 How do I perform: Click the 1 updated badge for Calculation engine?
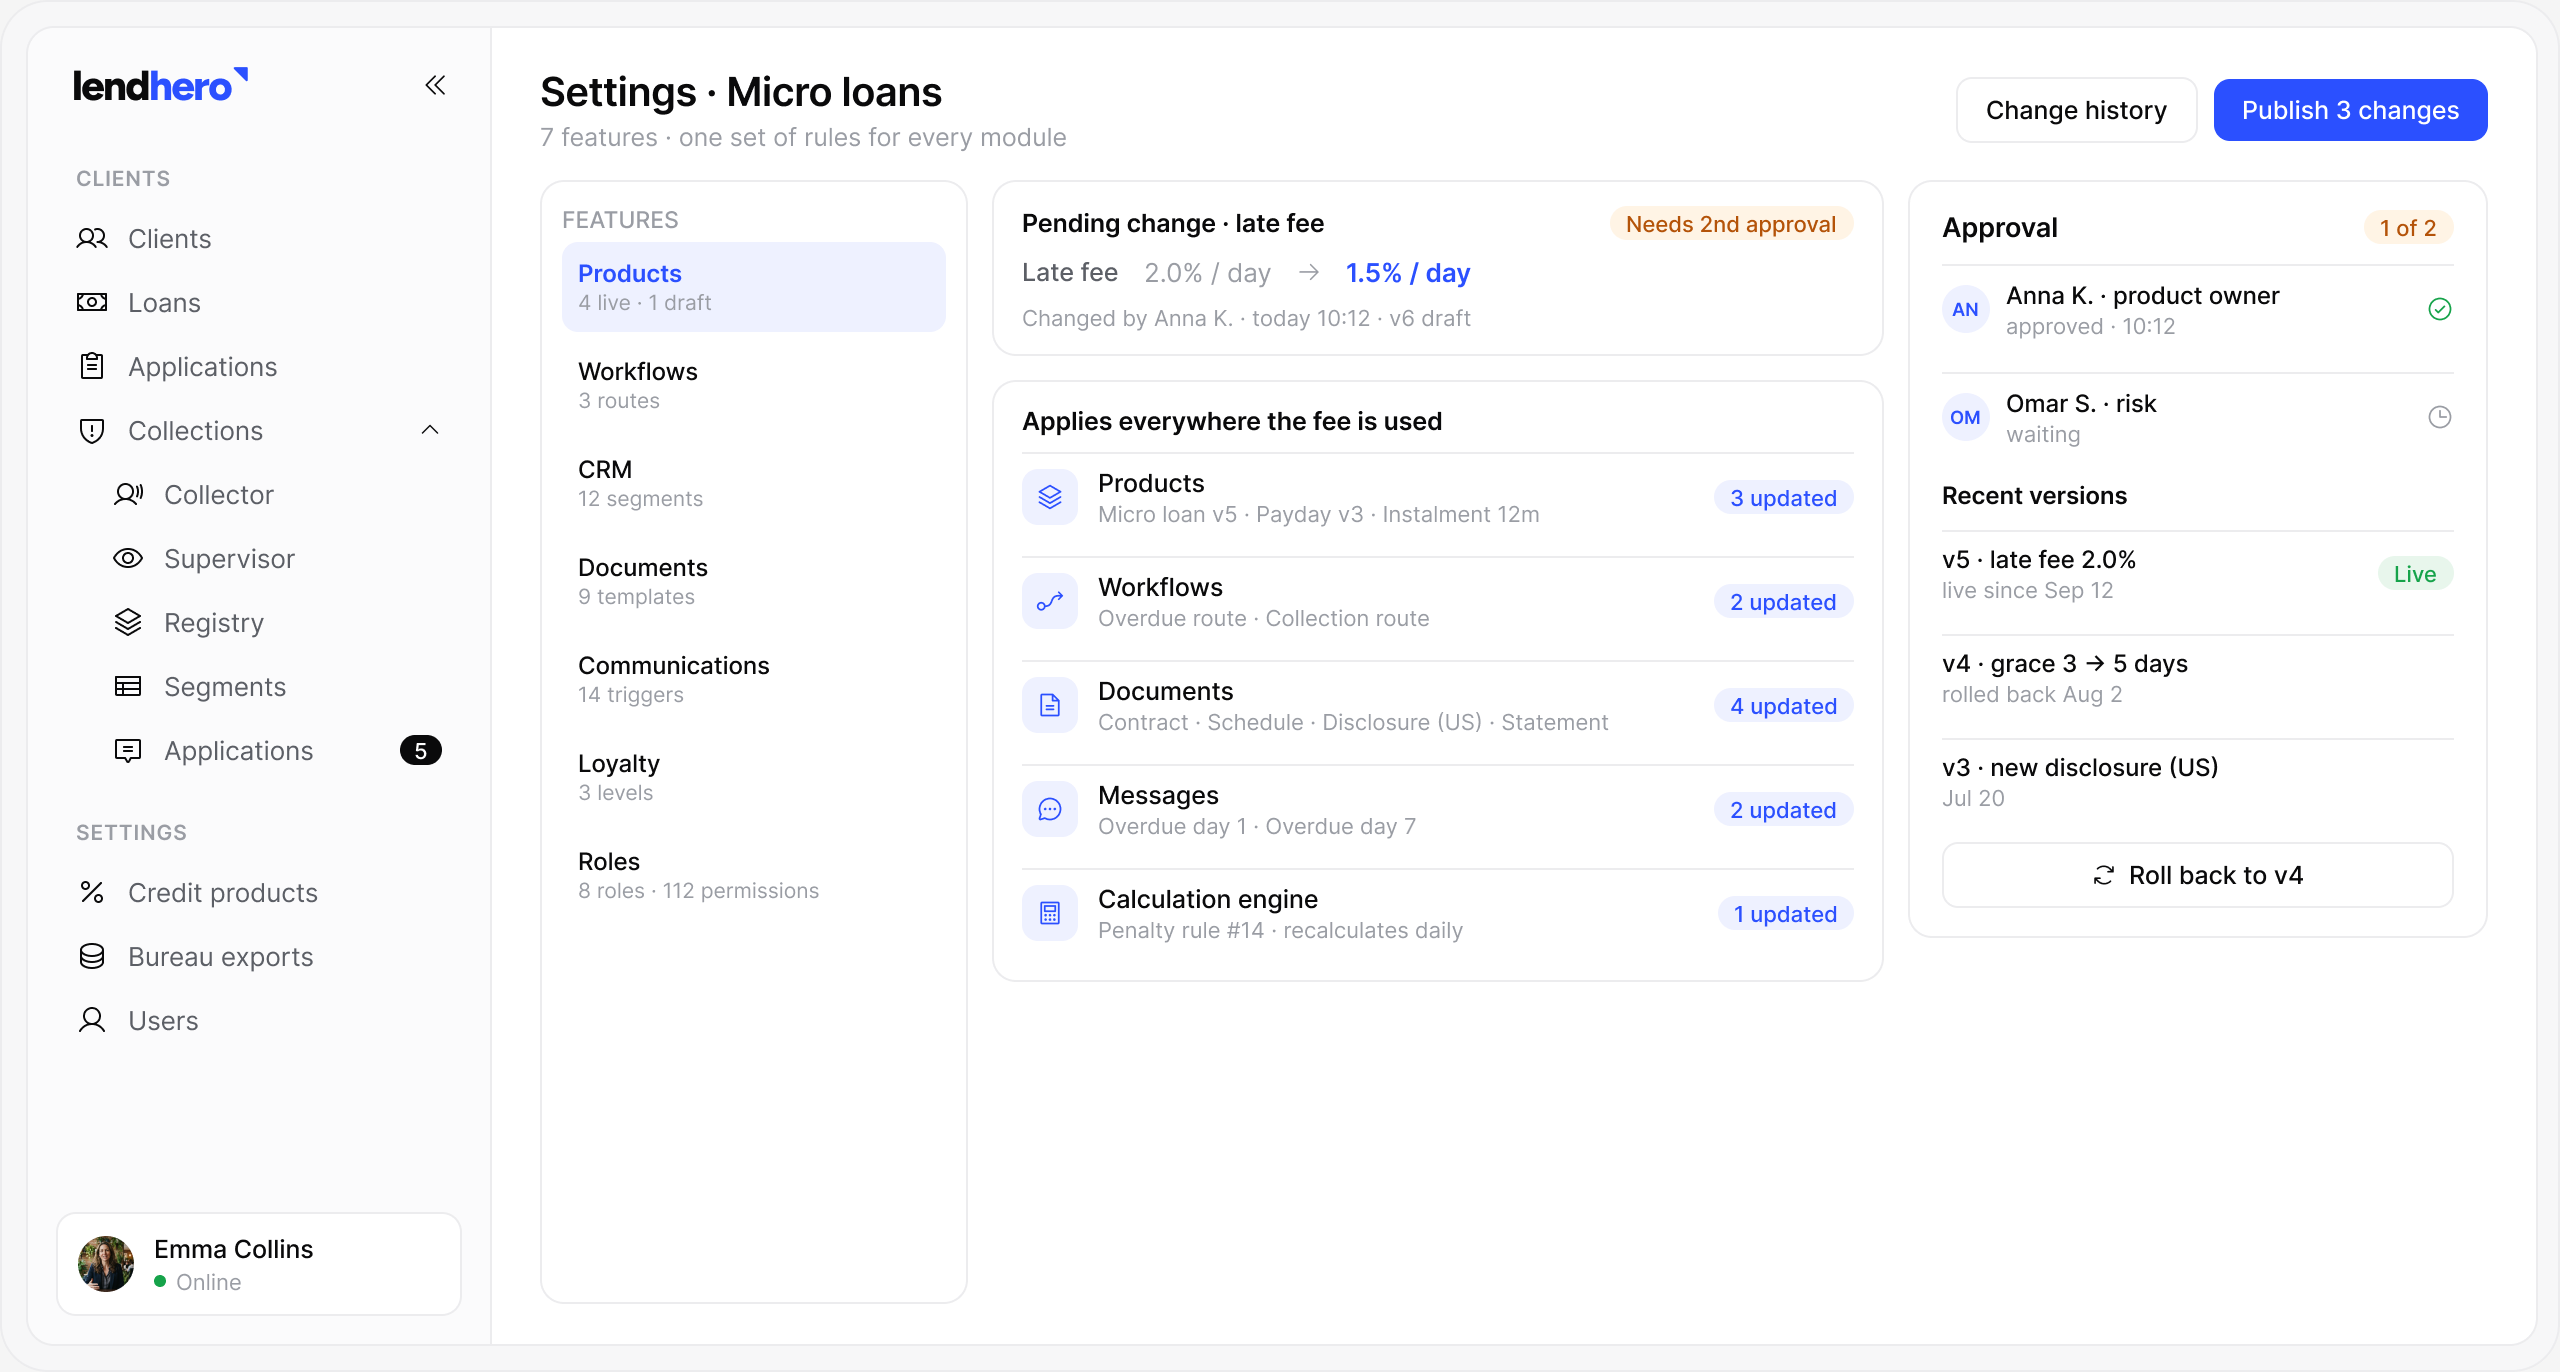(x=1785, y=914)
